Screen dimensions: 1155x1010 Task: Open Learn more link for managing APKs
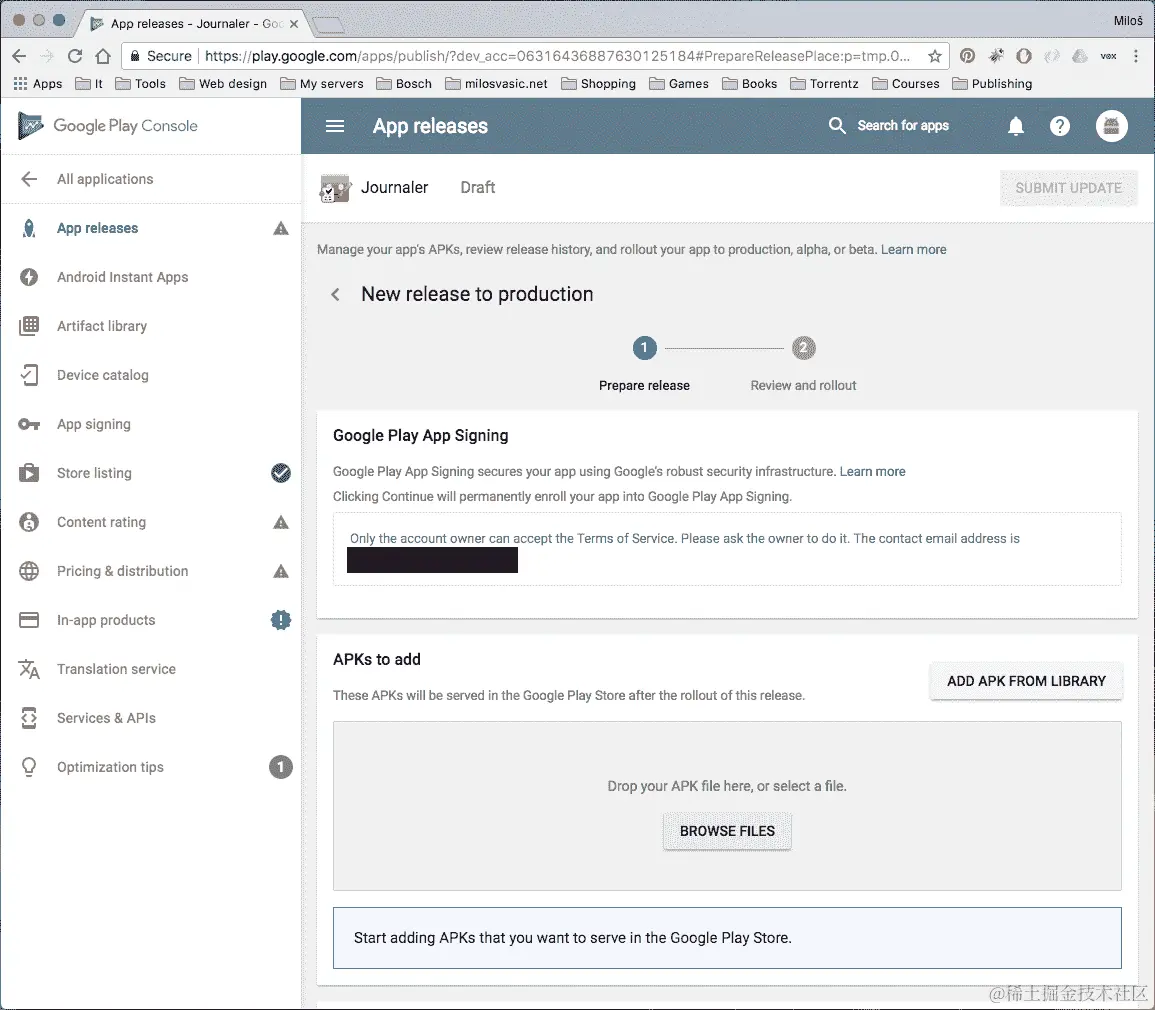[913, 250]
